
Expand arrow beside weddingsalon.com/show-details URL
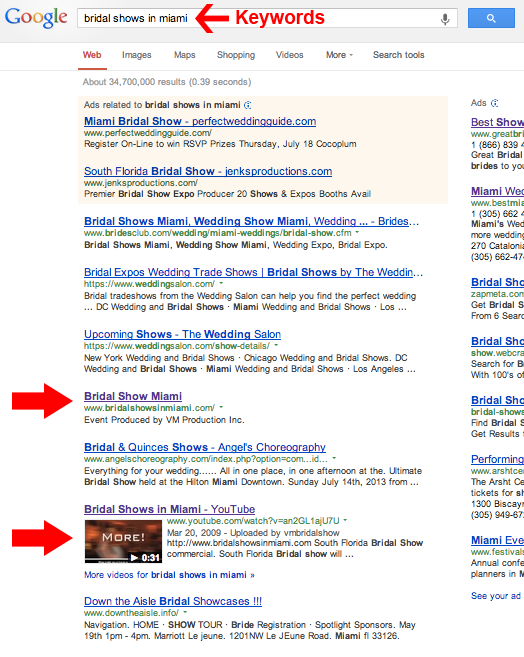pyautogui.click(x=276, y=346)
